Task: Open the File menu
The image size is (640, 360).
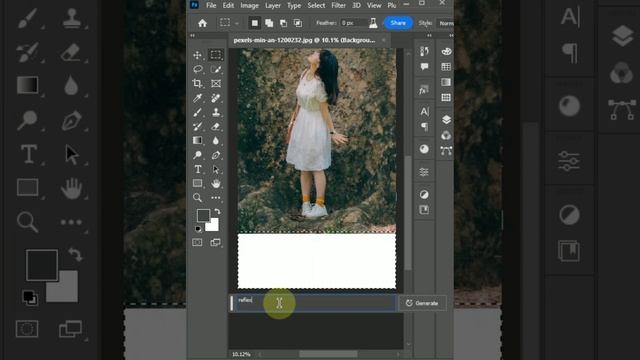Action: (x=211, y=5)
